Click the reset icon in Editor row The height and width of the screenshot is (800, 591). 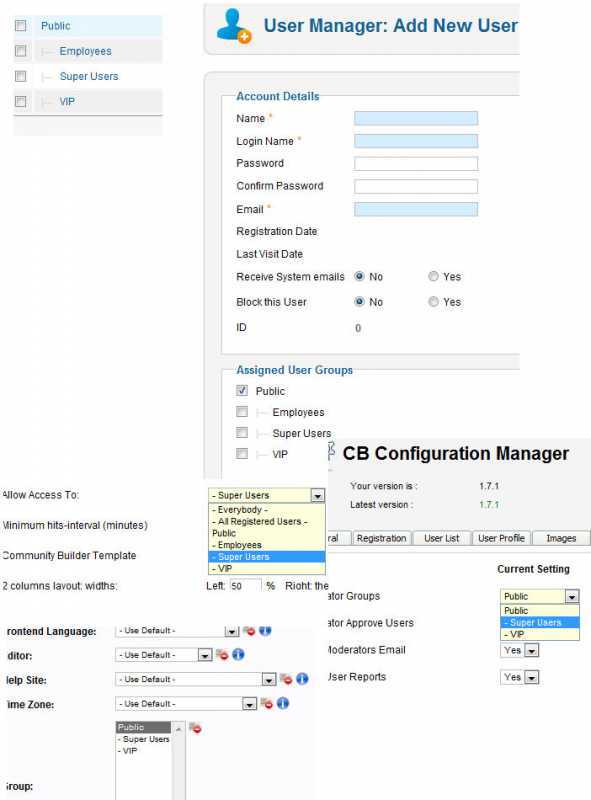coord(222,655)
